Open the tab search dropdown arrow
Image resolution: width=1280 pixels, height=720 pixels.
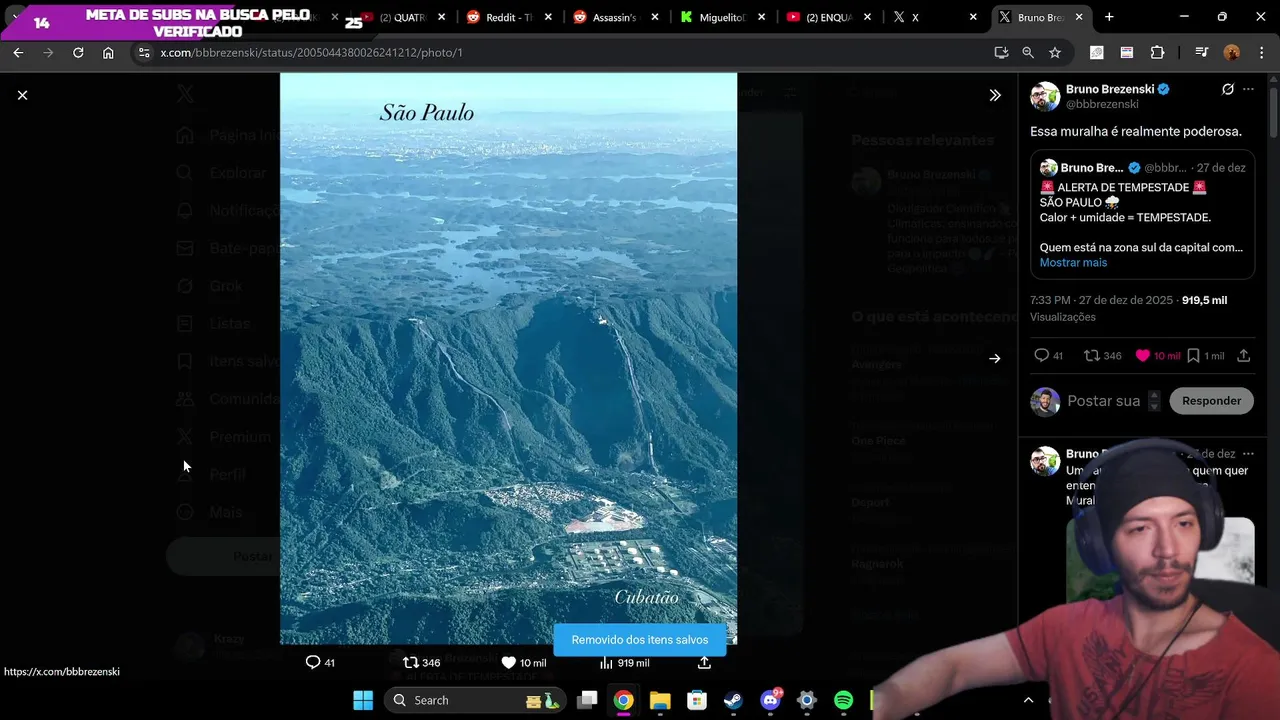tap(17, 17)
